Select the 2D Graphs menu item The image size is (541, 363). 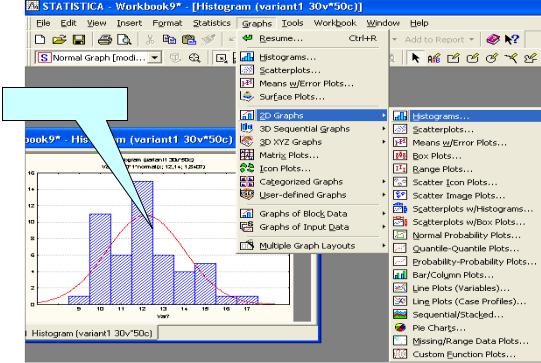[313, 115]
